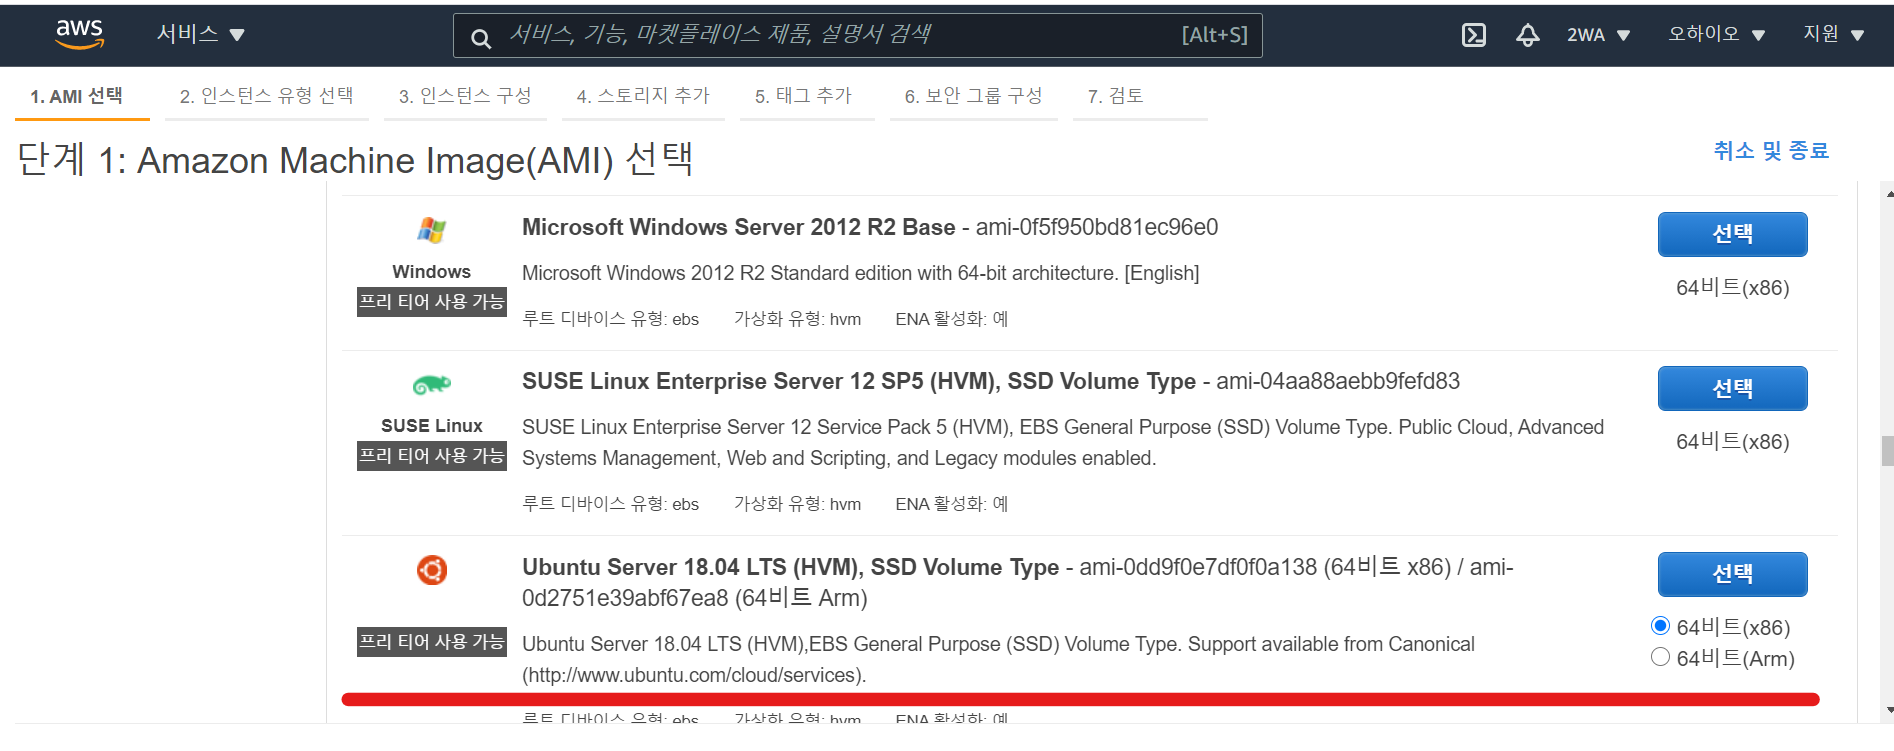The image size is (1894, 751).
Task: Launch the CloudShell terminal icon
Action: tap(1473, 35)
